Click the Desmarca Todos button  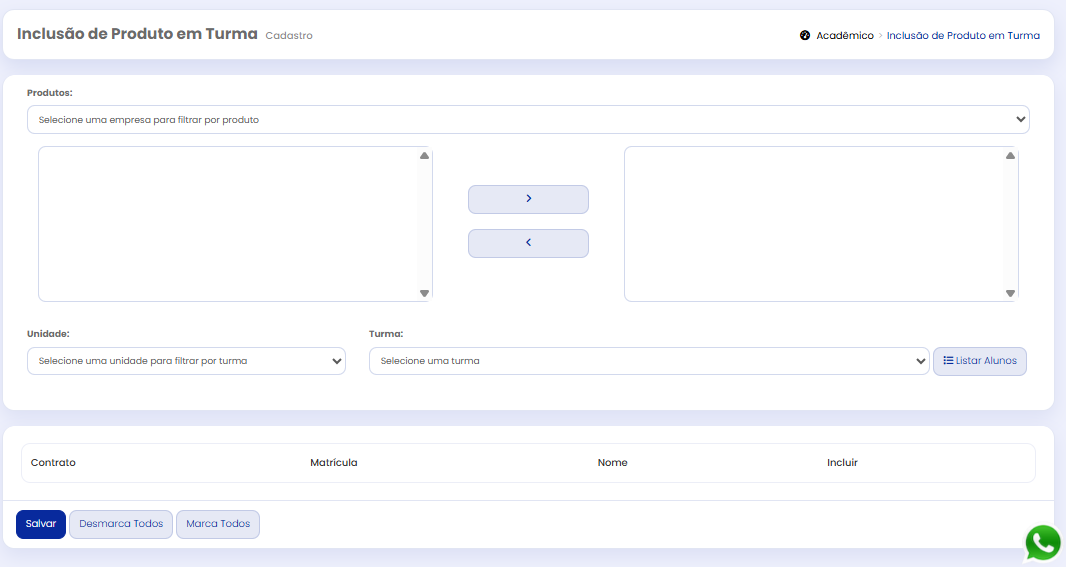121,524
